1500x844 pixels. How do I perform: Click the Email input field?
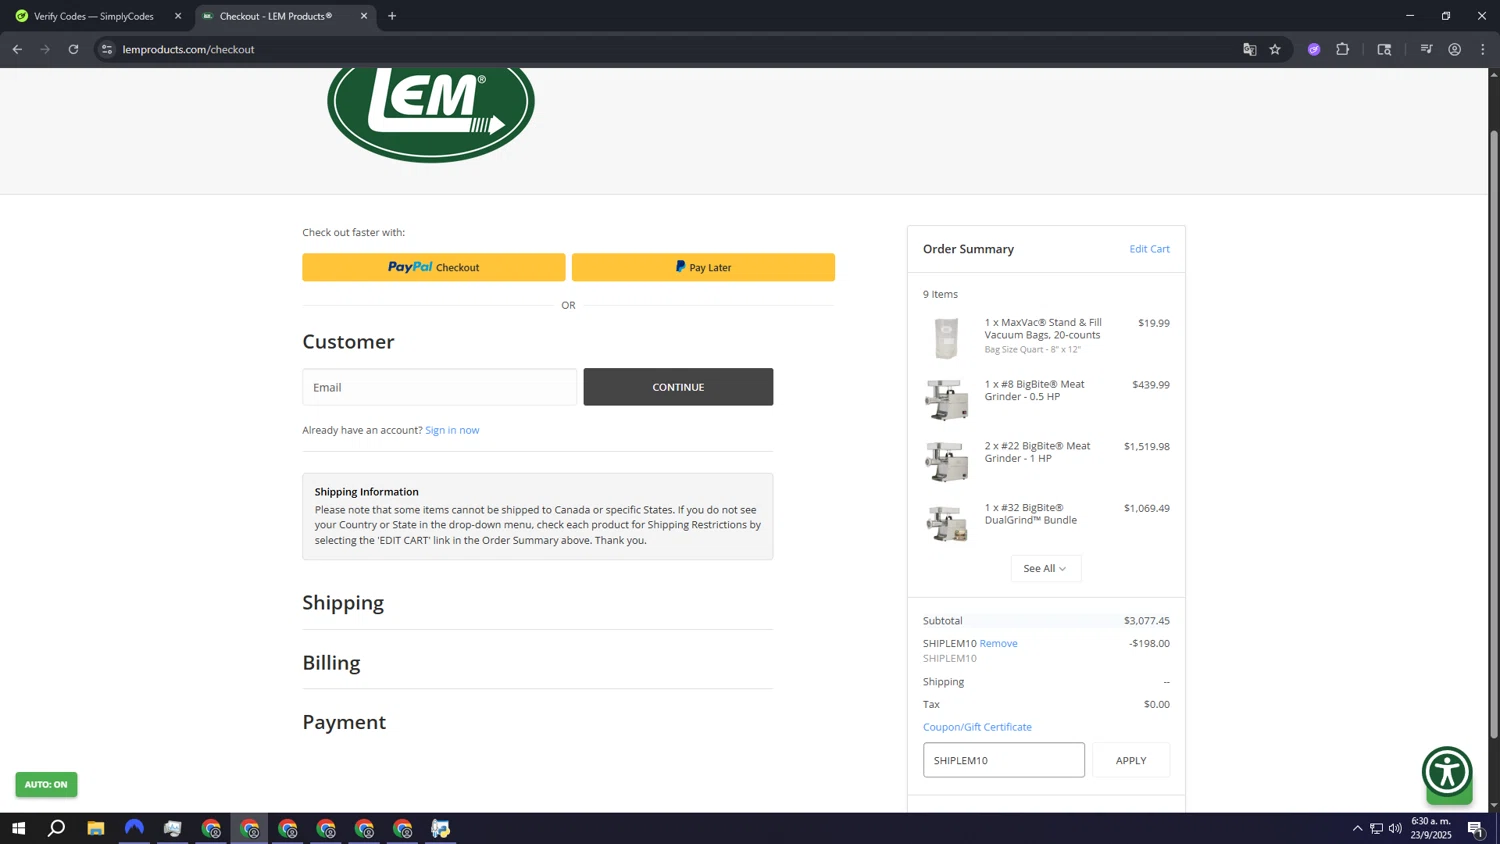(x=439, y=387)
